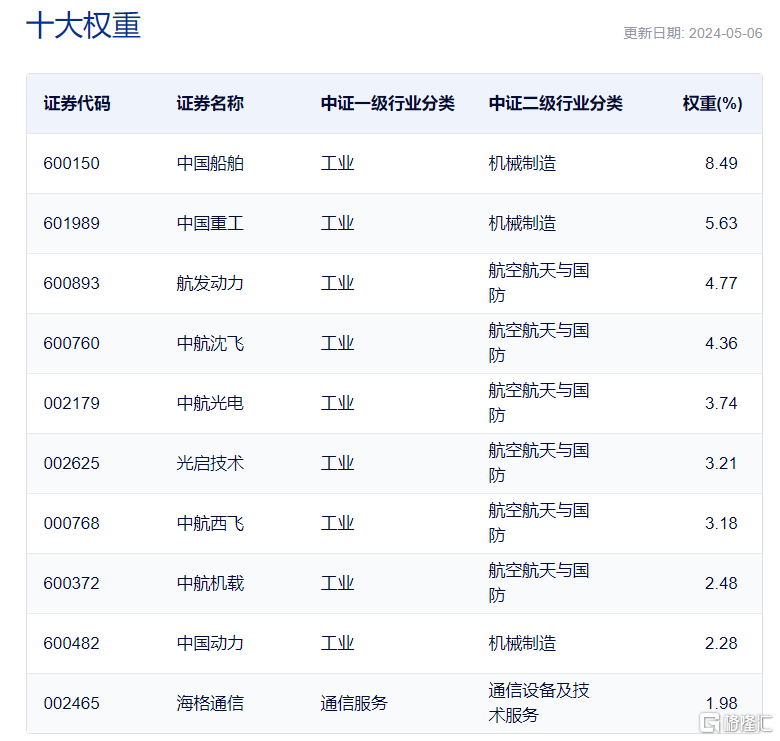Click security code 600893

pos(72,283)
